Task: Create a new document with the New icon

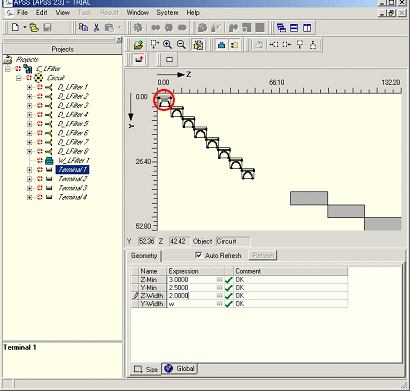Action: [15, 27]
